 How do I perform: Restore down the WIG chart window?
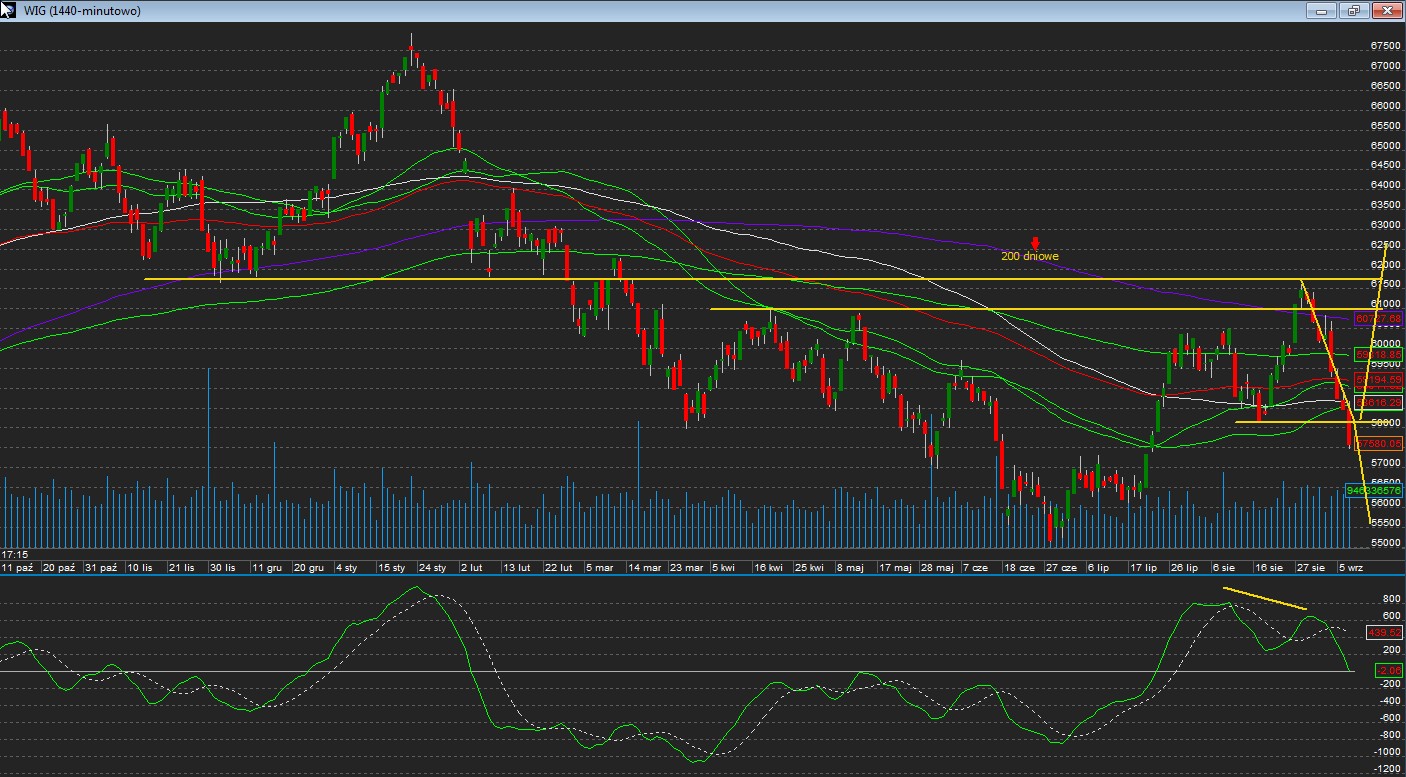1354,10
